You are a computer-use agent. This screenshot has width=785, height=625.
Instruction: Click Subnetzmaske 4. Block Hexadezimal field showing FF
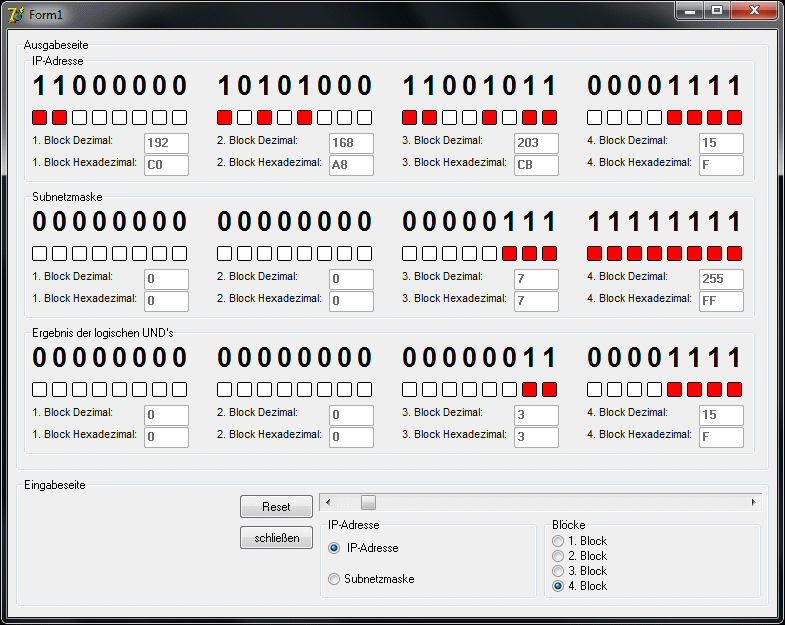(721, 301)
